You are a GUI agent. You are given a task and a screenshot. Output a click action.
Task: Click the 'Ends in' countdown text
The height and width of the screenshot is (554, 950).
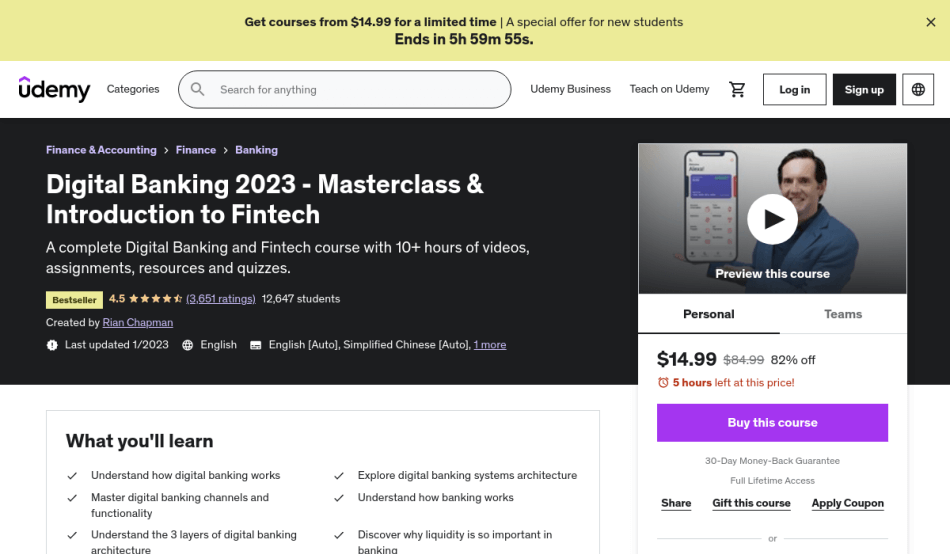pos(463,39)
